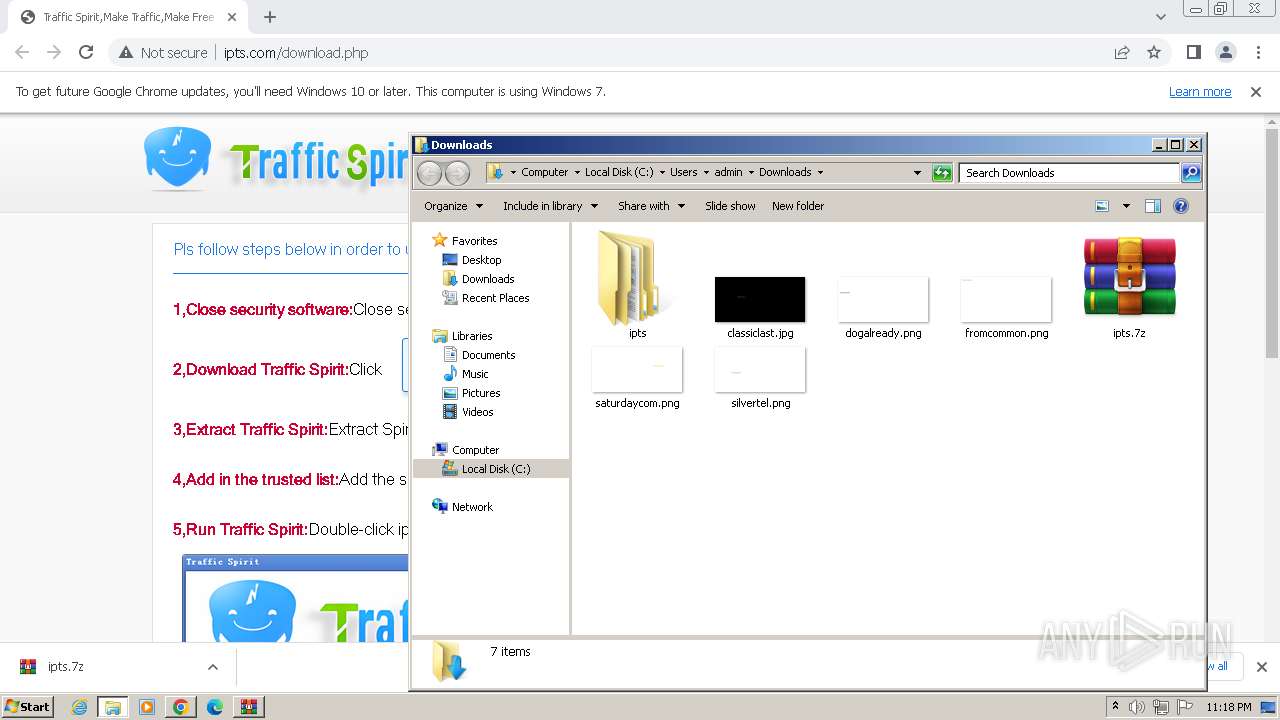Select silvertel.png file
Screen dimensions: 1280x720
pos(760,377)
